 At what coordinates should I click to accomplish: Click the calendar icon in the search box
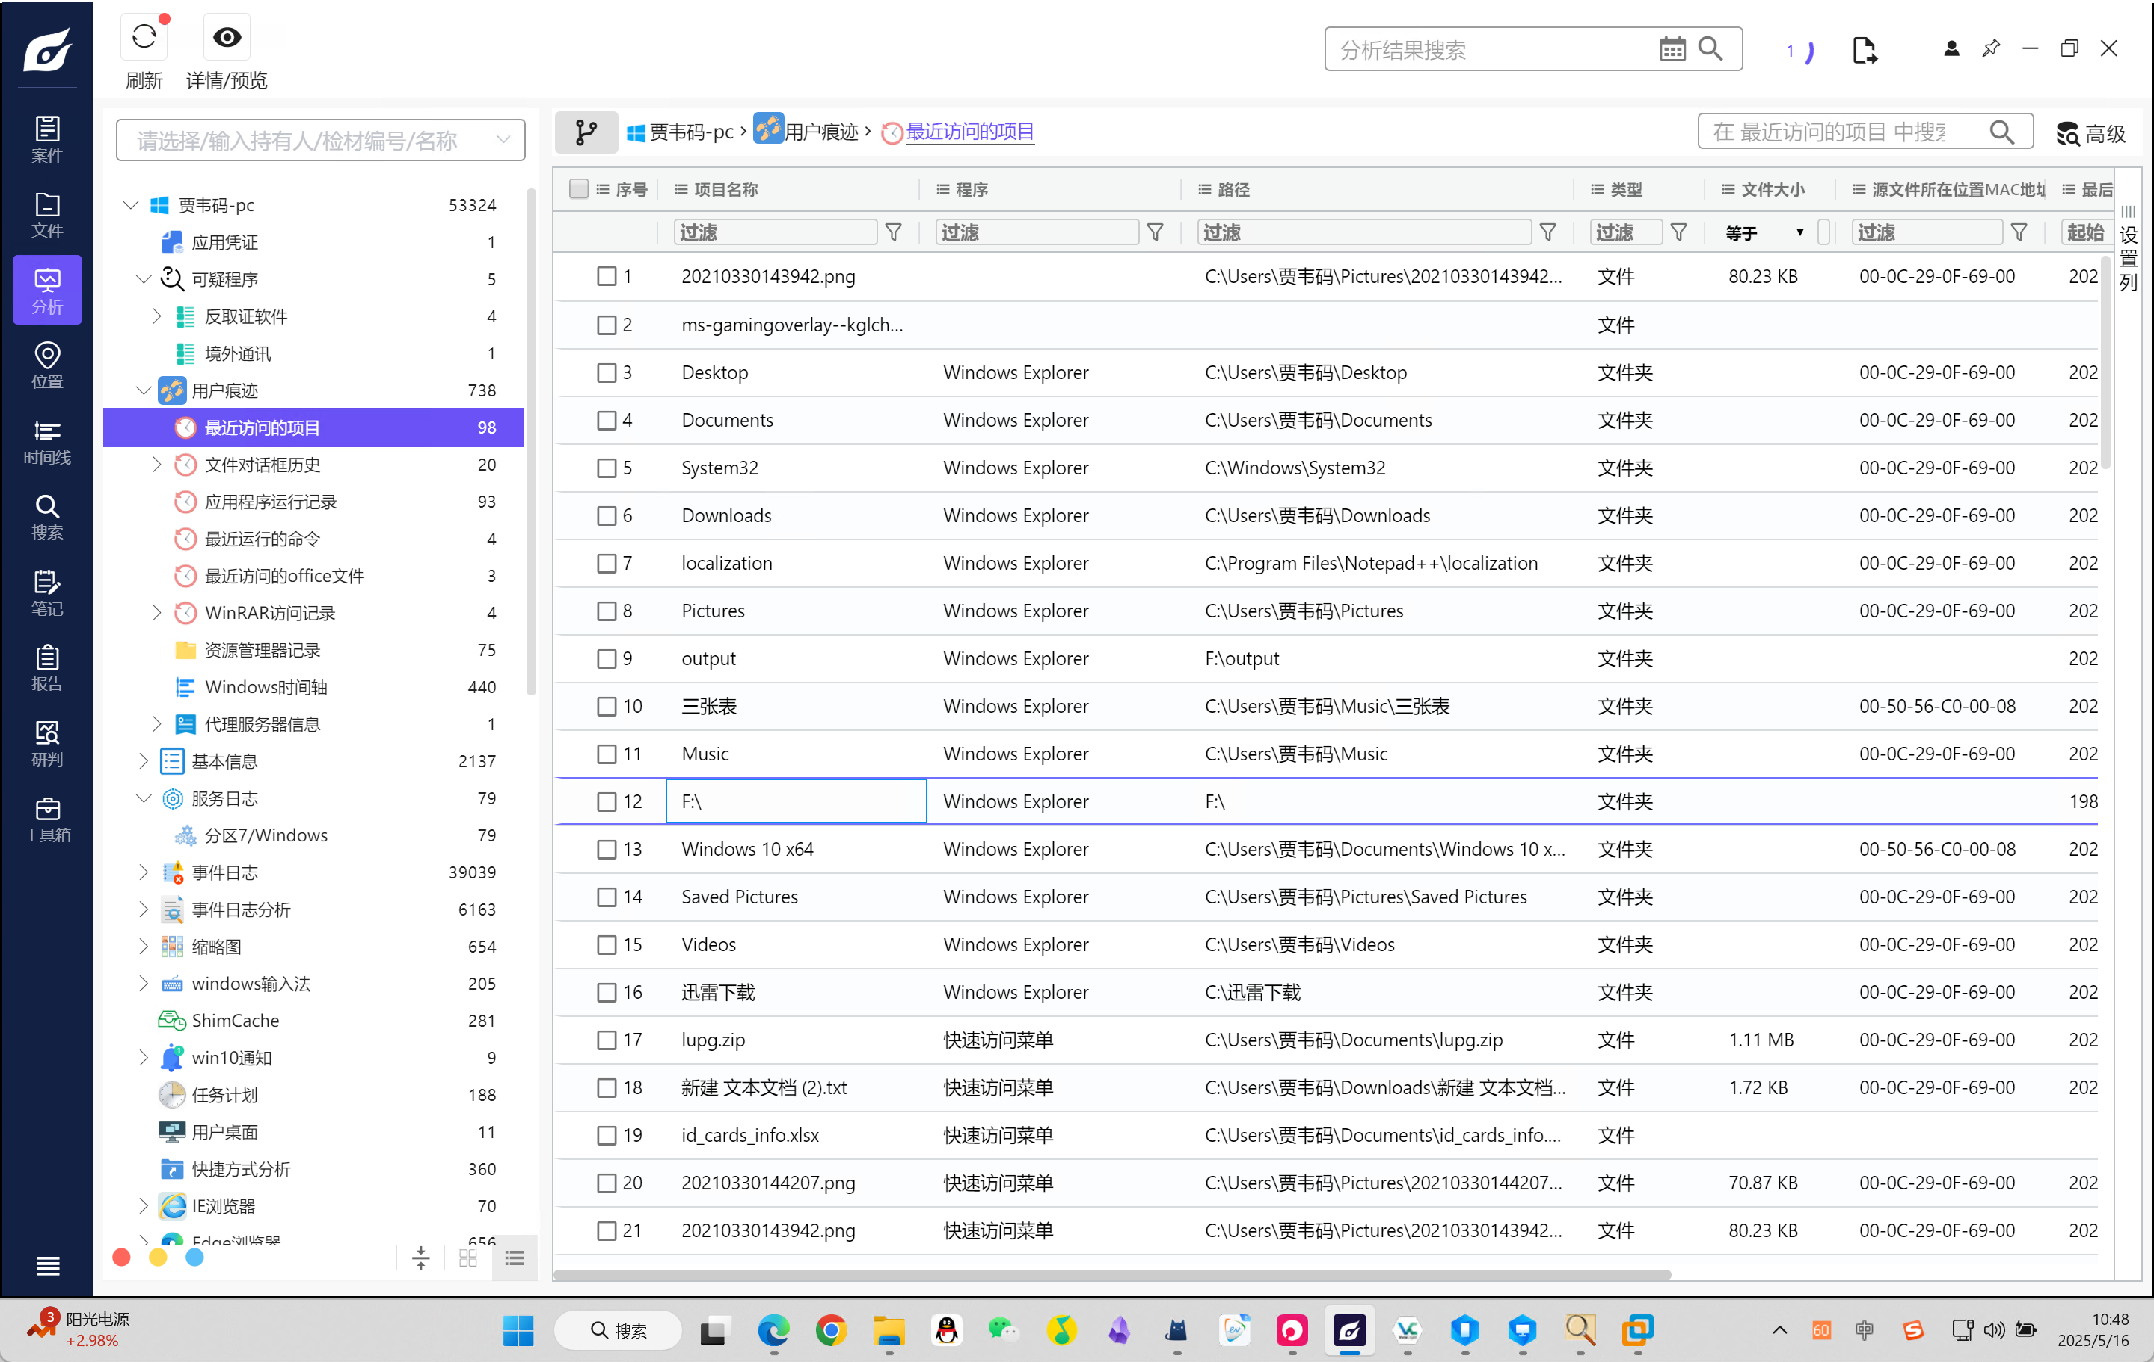(1672, 49)
